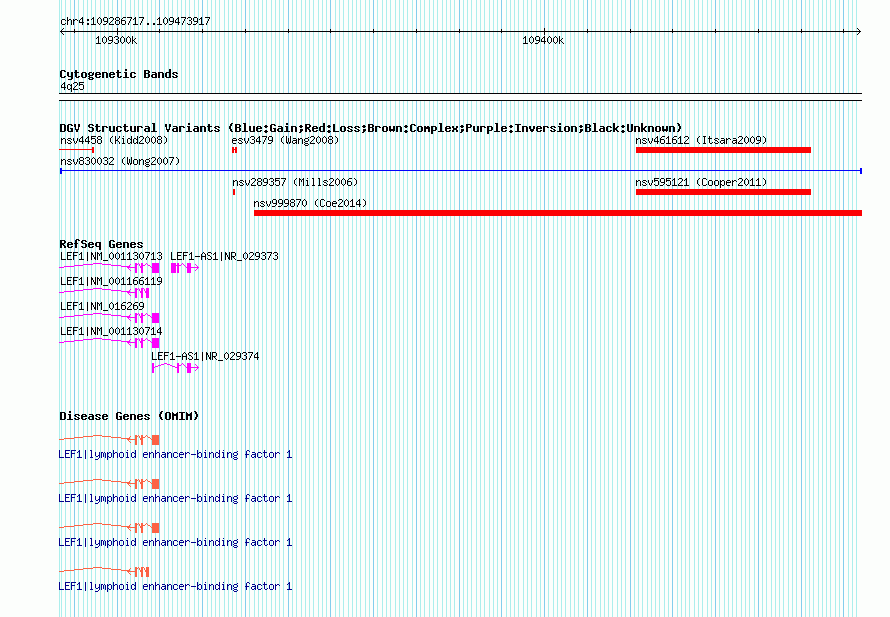Open the first LEF1 lymphoid enhancer-binding factor link
The height and width of the screenshot is (617, 890).
coord(175,454)
